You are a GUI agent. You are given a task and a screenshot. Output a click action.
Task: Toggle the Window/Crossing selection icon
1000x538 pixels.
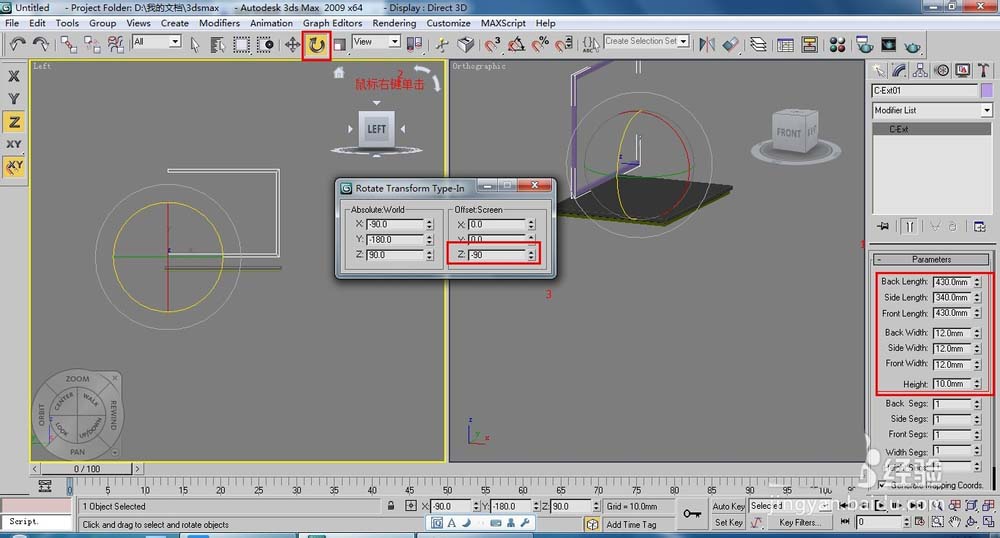[x=265, y=44]
